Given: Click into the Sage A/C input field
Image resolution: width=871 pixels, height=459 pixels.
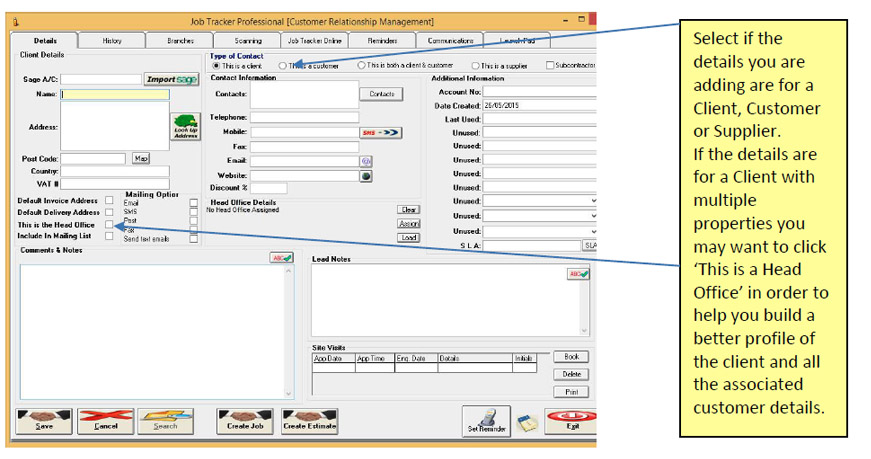Looking at the screenshot, I should point(101,79).
